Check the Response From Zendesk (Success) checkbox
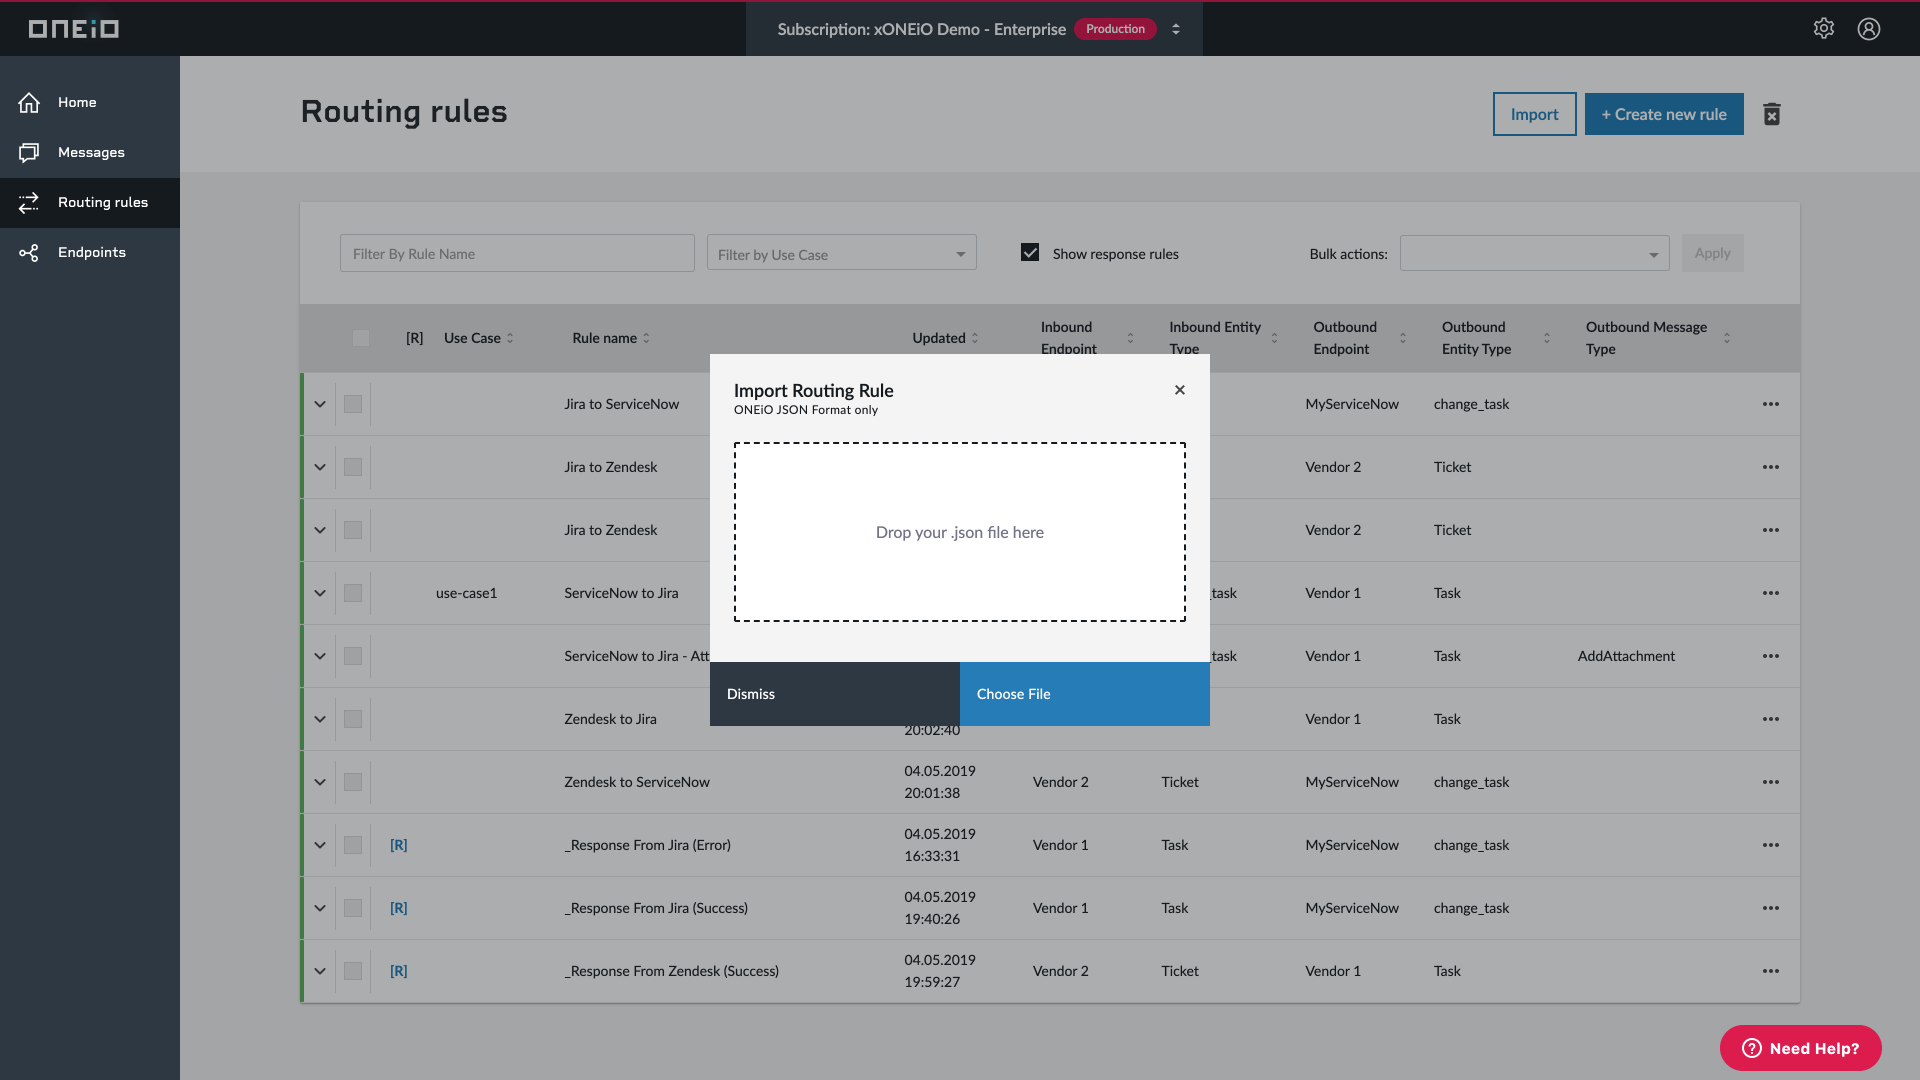This screenshot has height=1080, width=1920. [353, 971]
